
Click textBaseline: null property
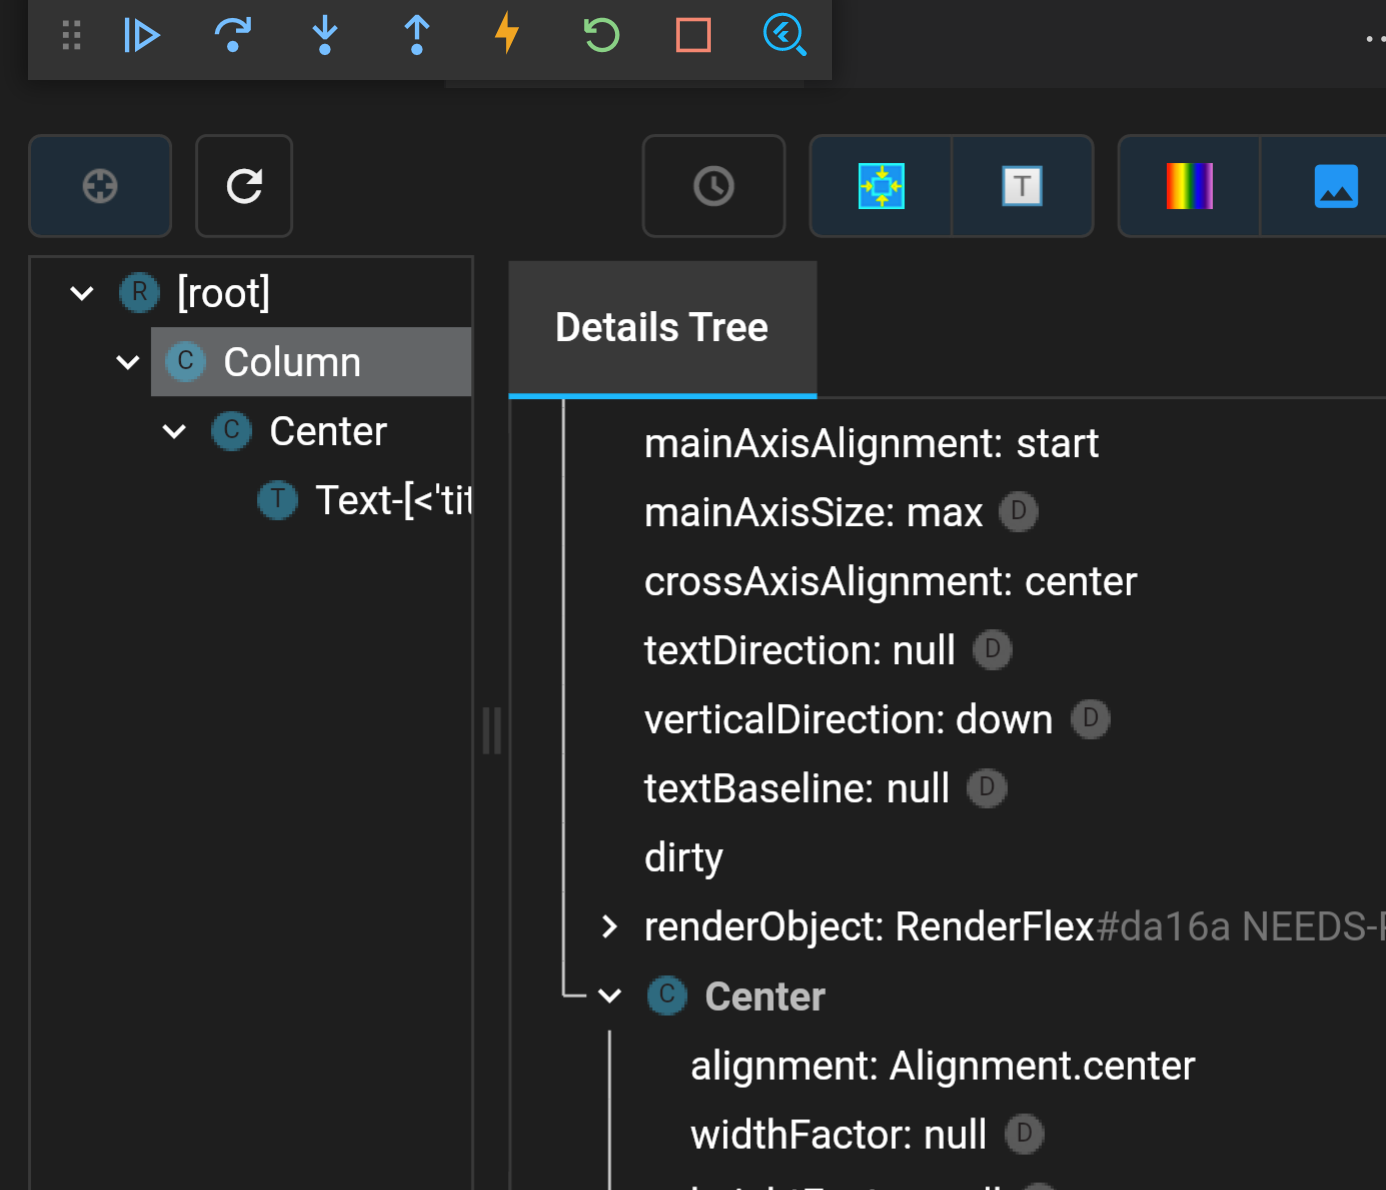pyautogui.click(x=797, y=789)
